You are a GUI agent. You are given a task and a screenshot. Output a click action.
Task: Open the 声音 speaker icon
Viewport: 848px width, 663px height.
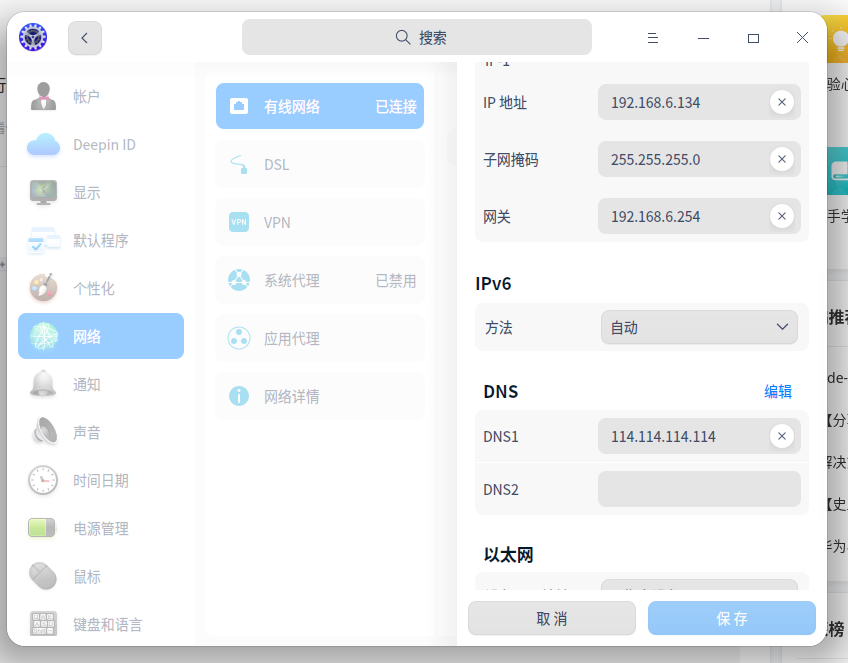(45, 432)
